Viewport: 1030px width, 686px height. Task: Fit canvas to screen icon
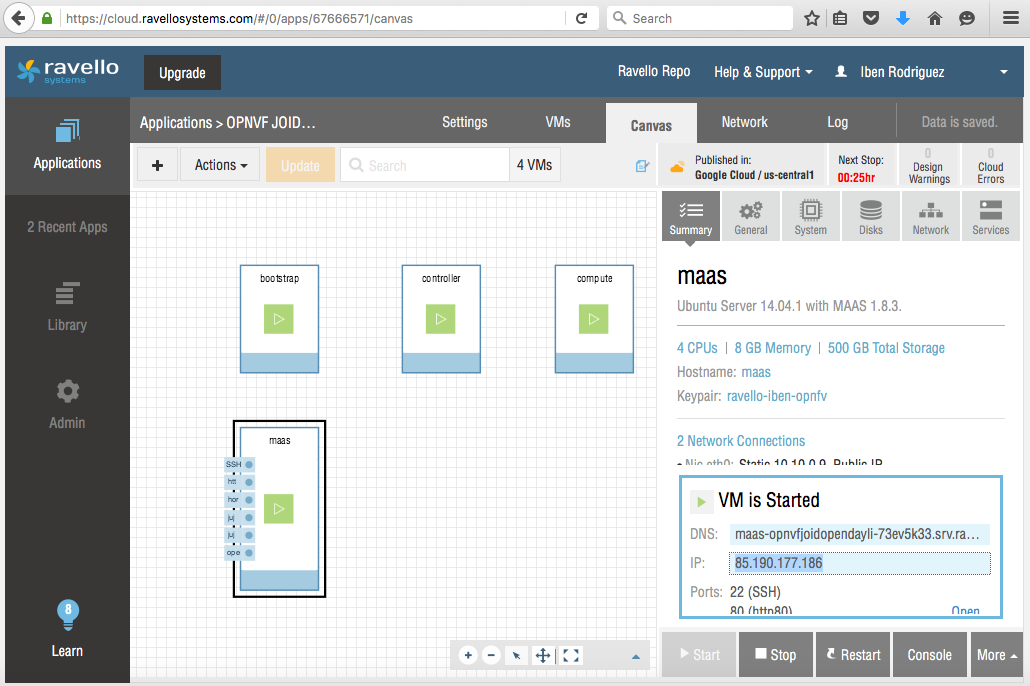(571, 655)
